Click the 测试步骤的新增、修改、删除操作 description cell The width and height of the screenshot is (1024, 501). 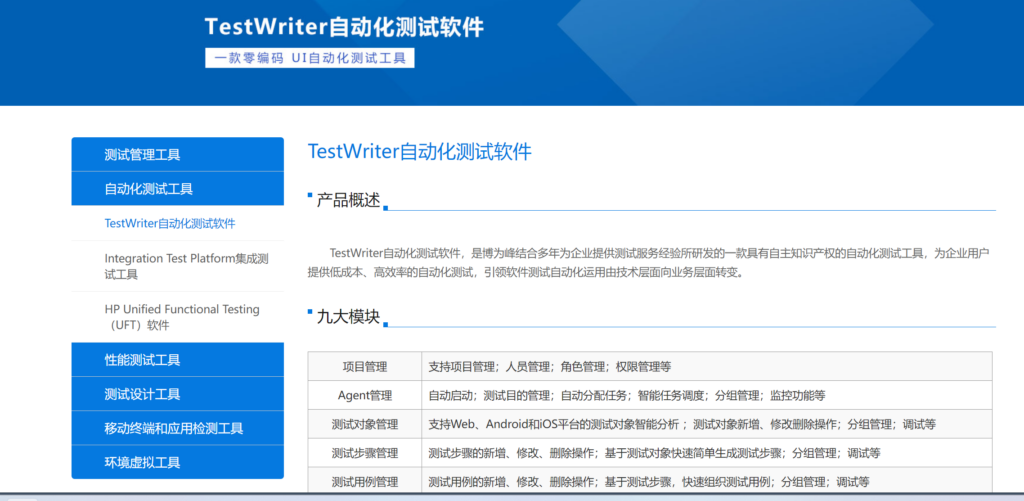(707, 453)
